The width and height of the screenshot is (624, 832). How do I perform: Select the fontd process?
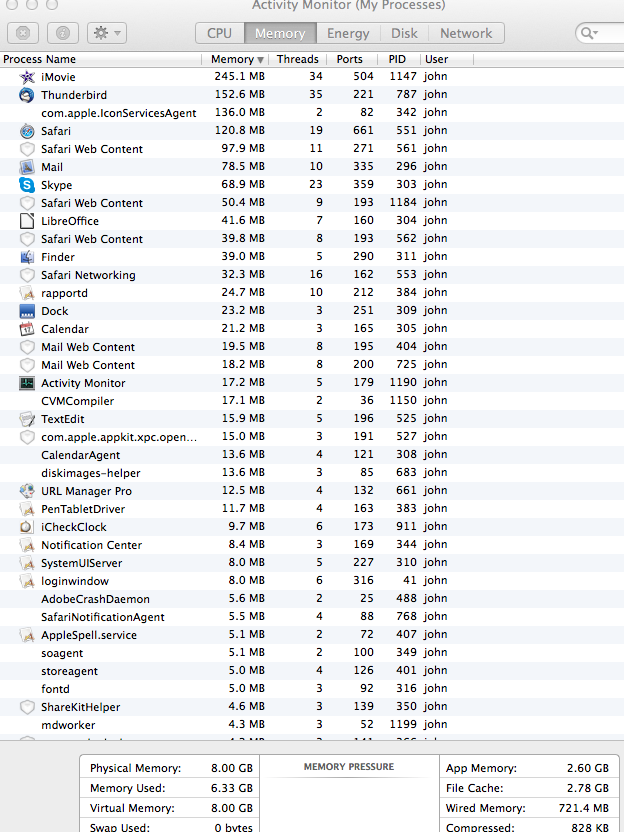(x=312, y=689)
